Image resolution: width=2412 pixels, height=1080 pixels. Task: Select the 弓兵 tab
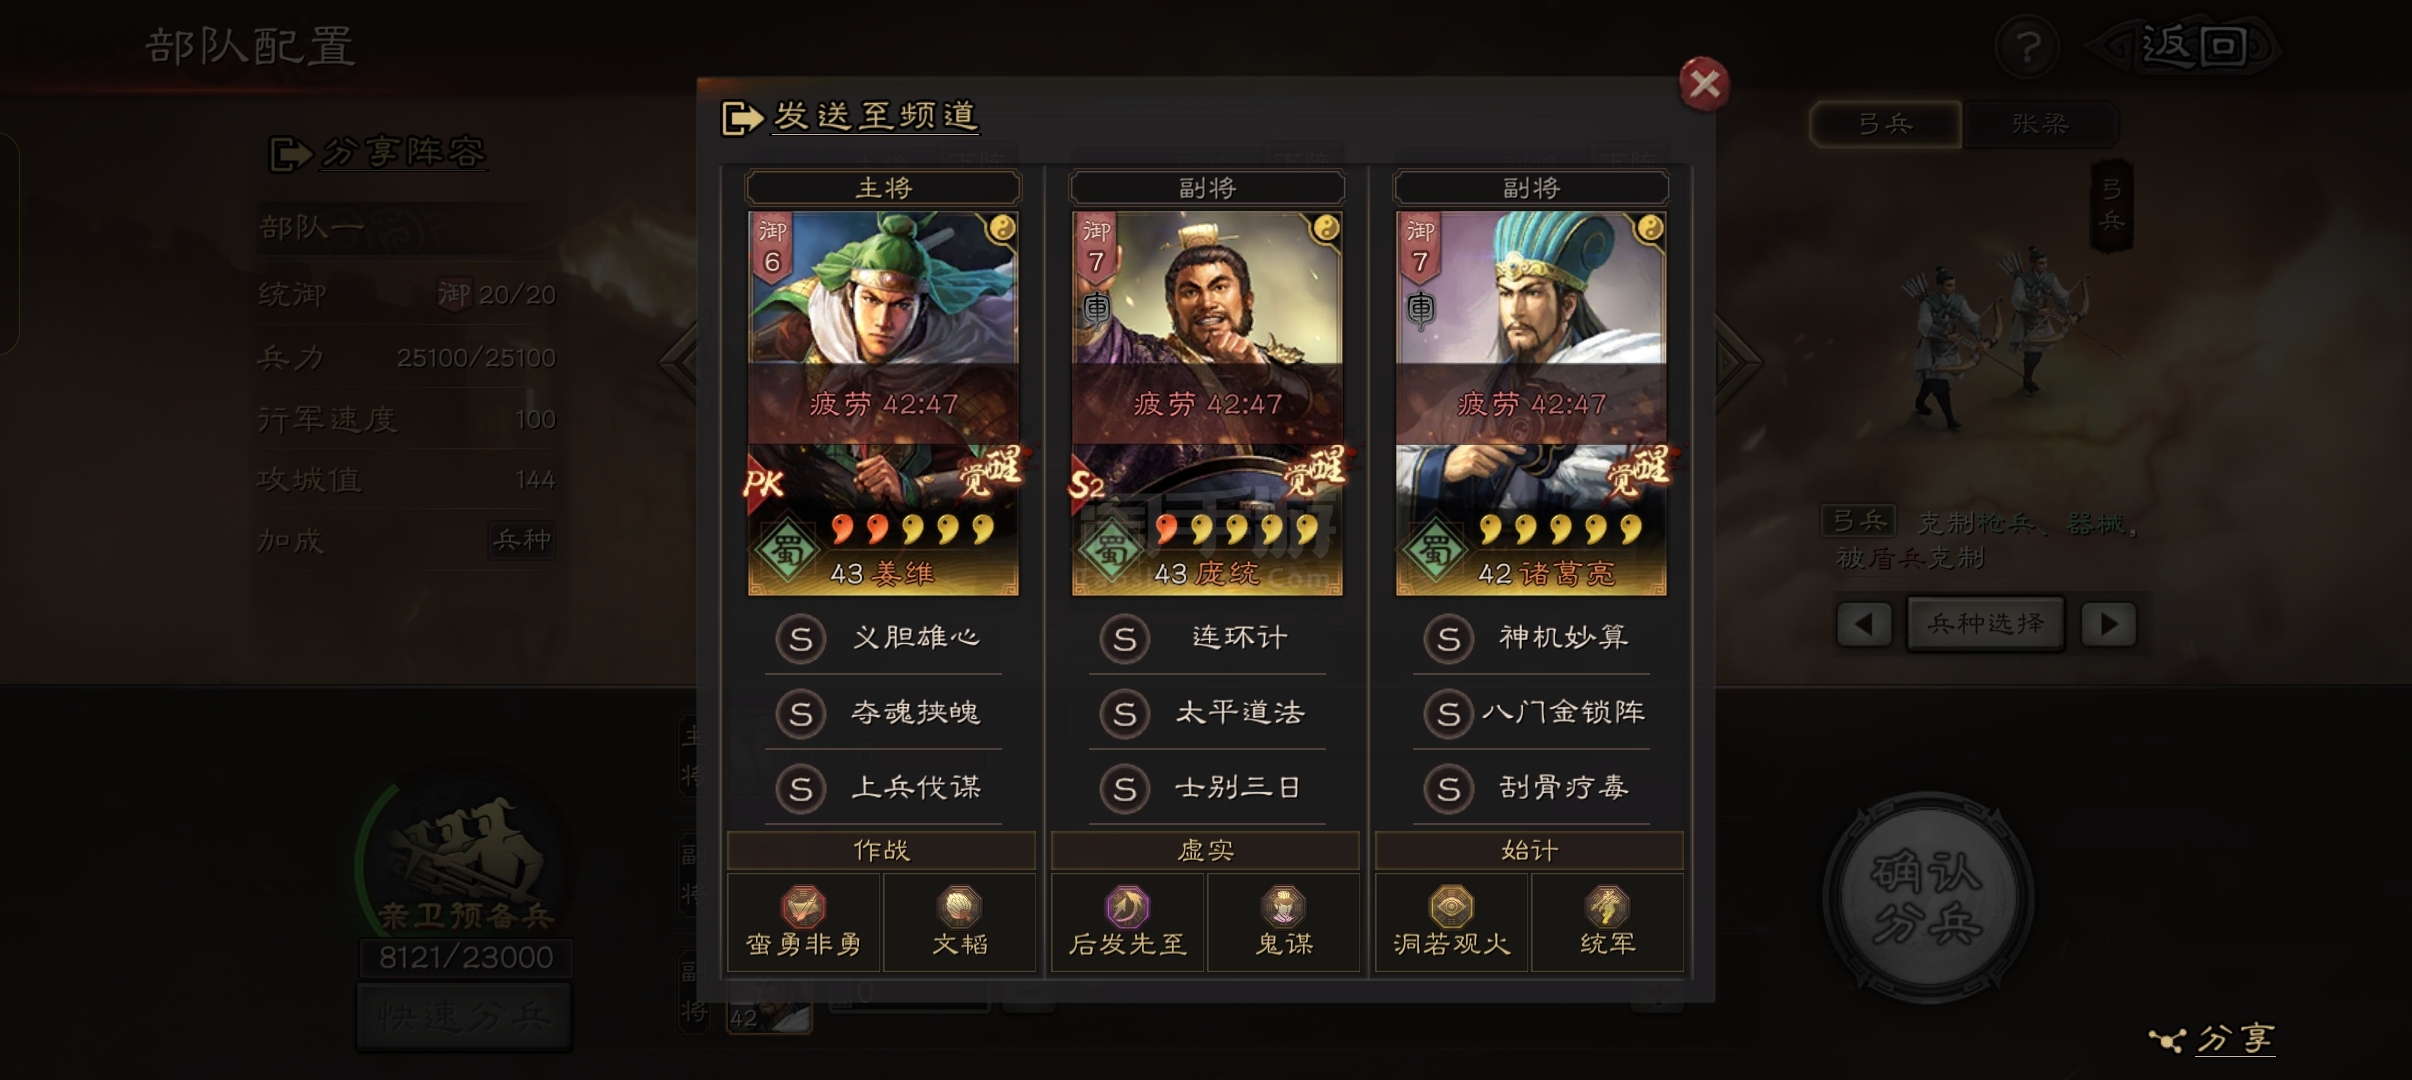coord(1886,124)
